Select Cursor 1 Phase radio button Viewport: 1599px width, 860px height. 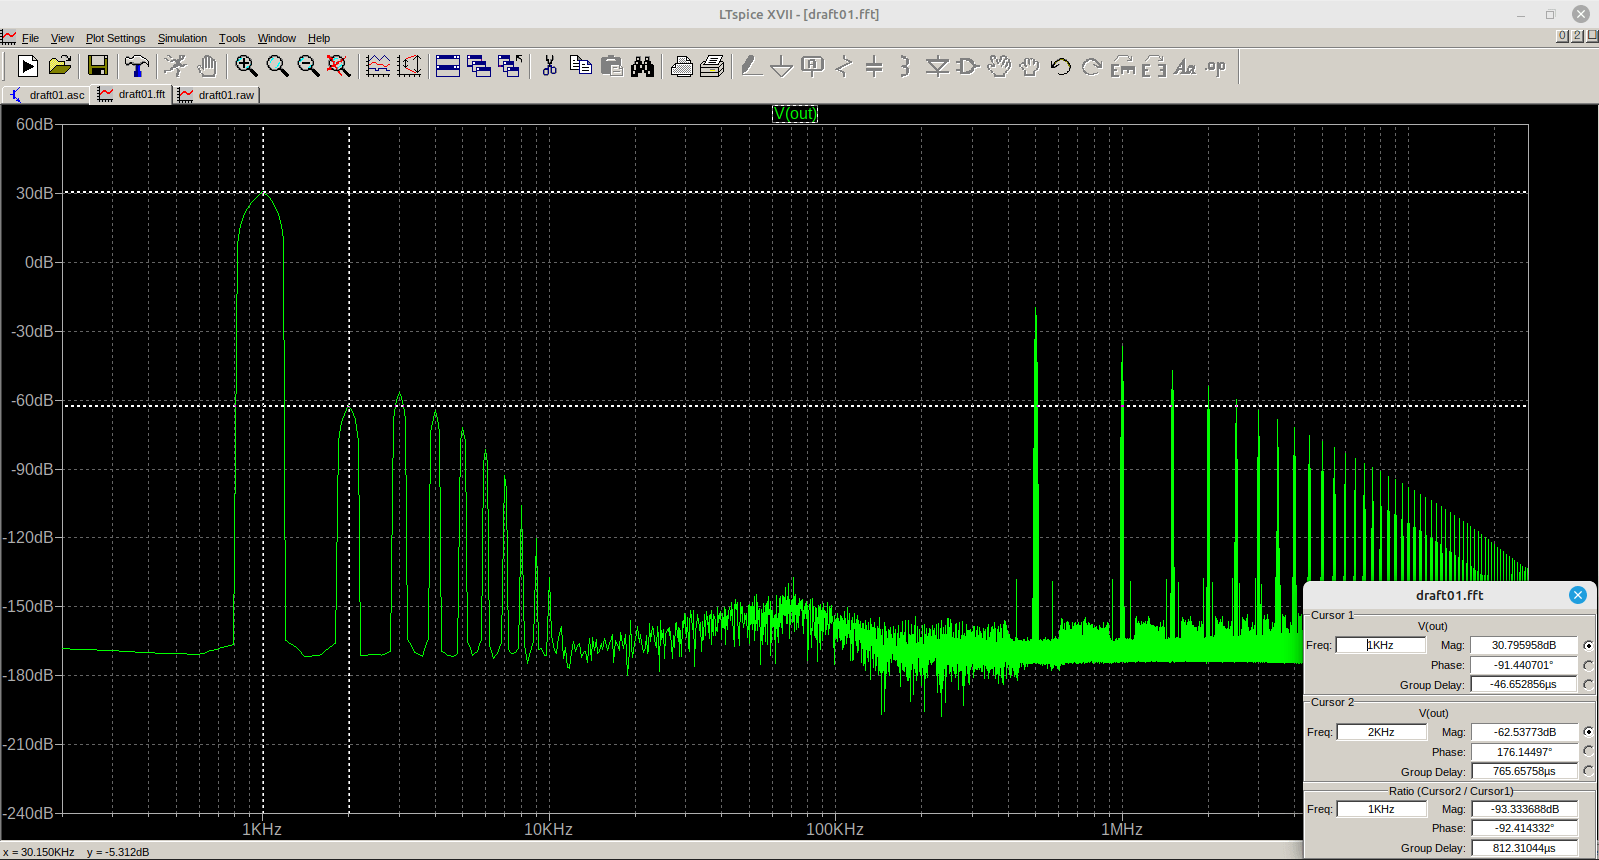[1588, 665]
